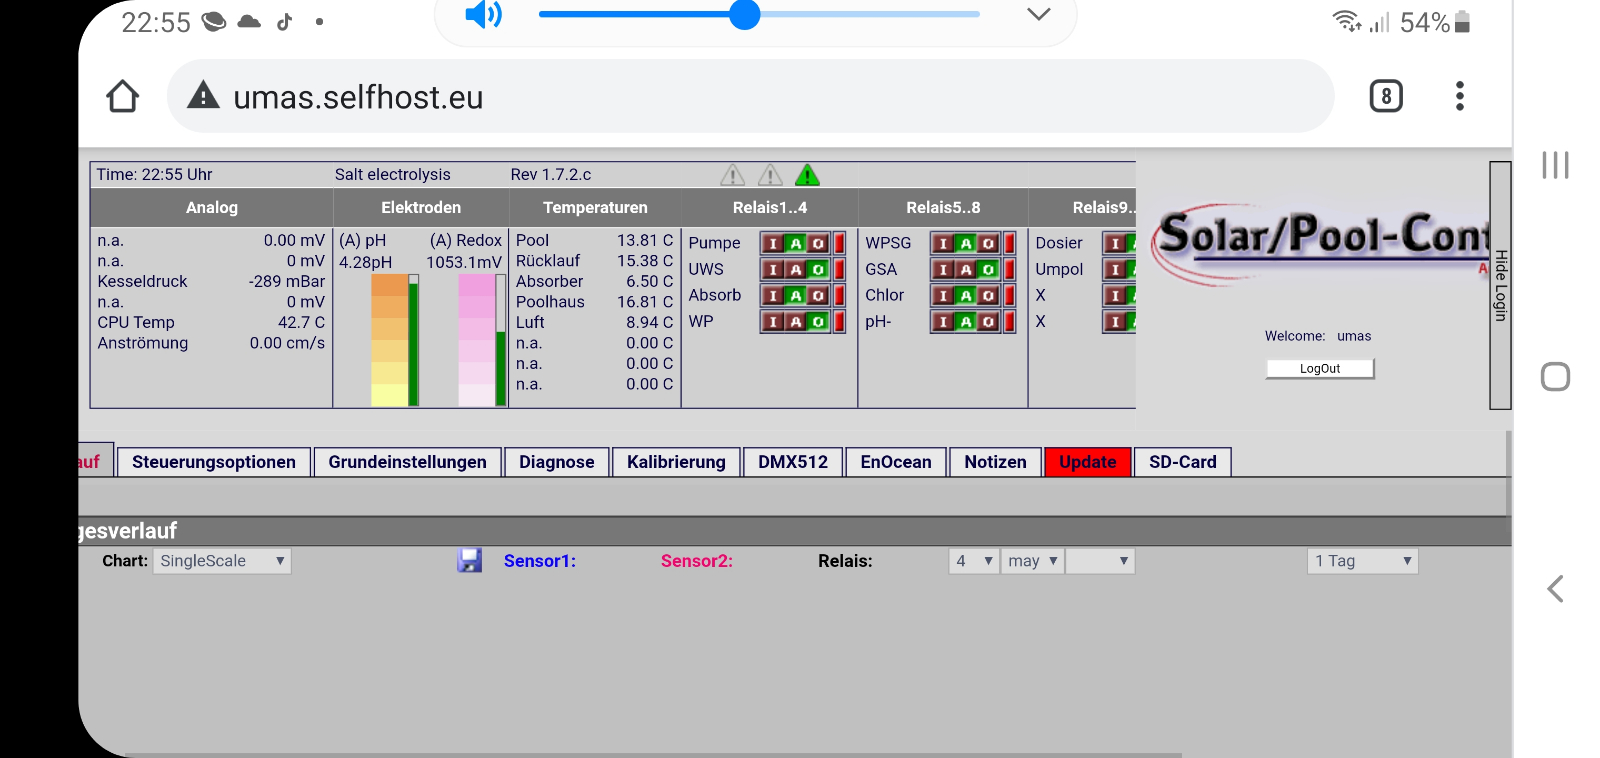This screenshot has width=1600, height=758.
Task: Open the day dropdown showing 4
Action: (974, 561)
